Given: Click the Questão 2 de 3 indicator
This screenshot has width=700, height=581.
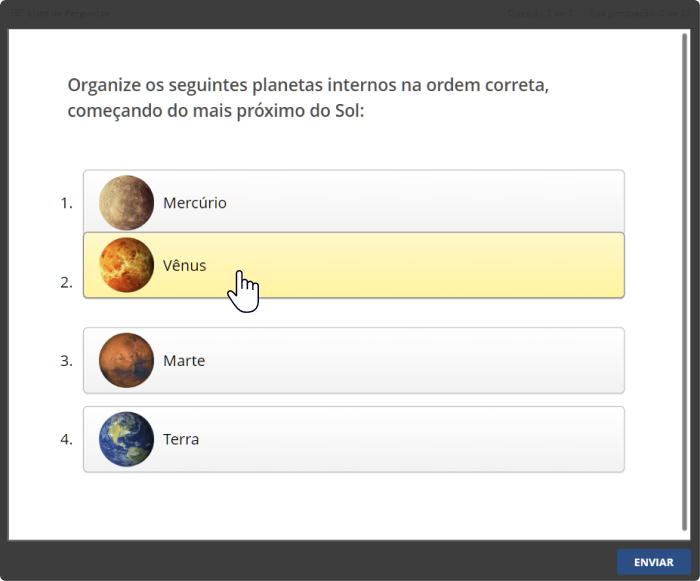Looking at the screenshot, I should (540, 13).
